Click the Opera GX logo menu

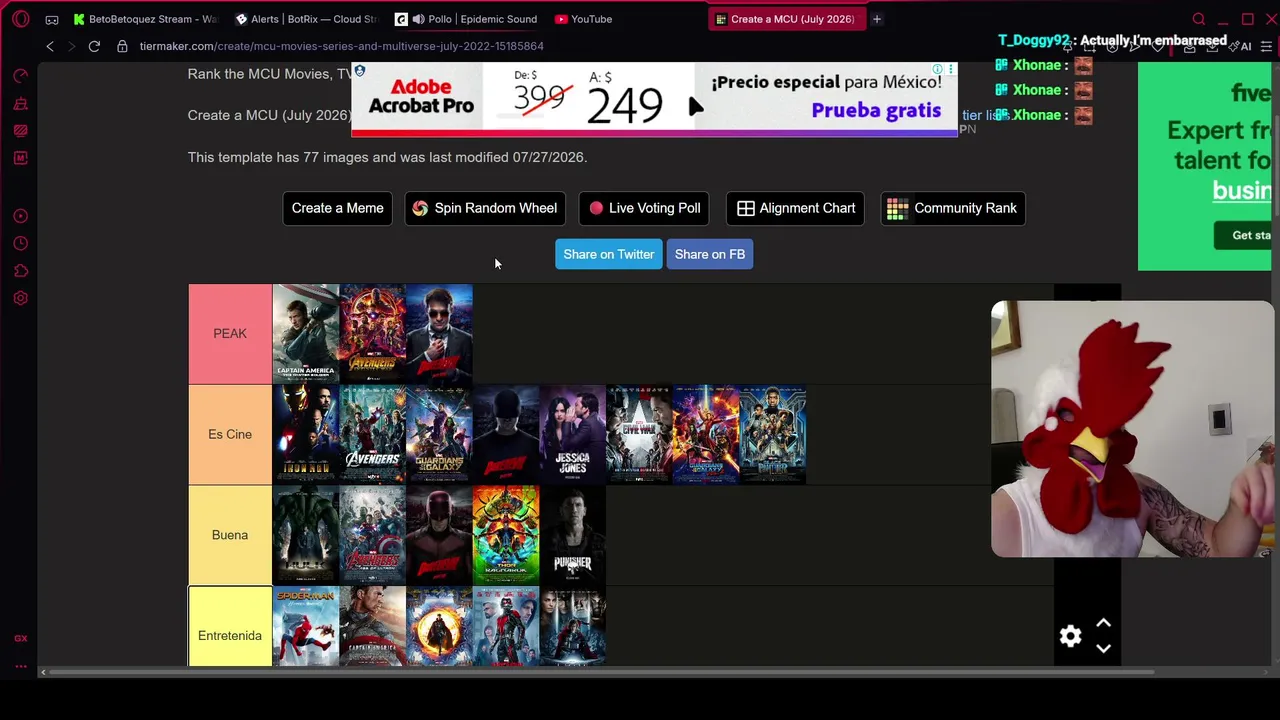tap(21, 19)
